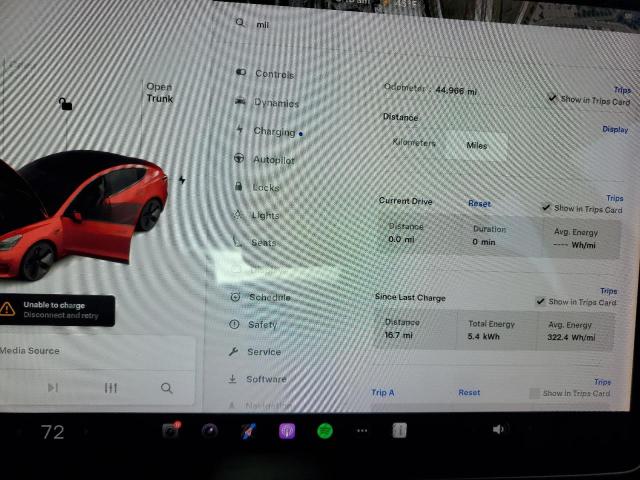Open the gray info card app icon
This screenshot has width=640, height=480.
[400, 430]
